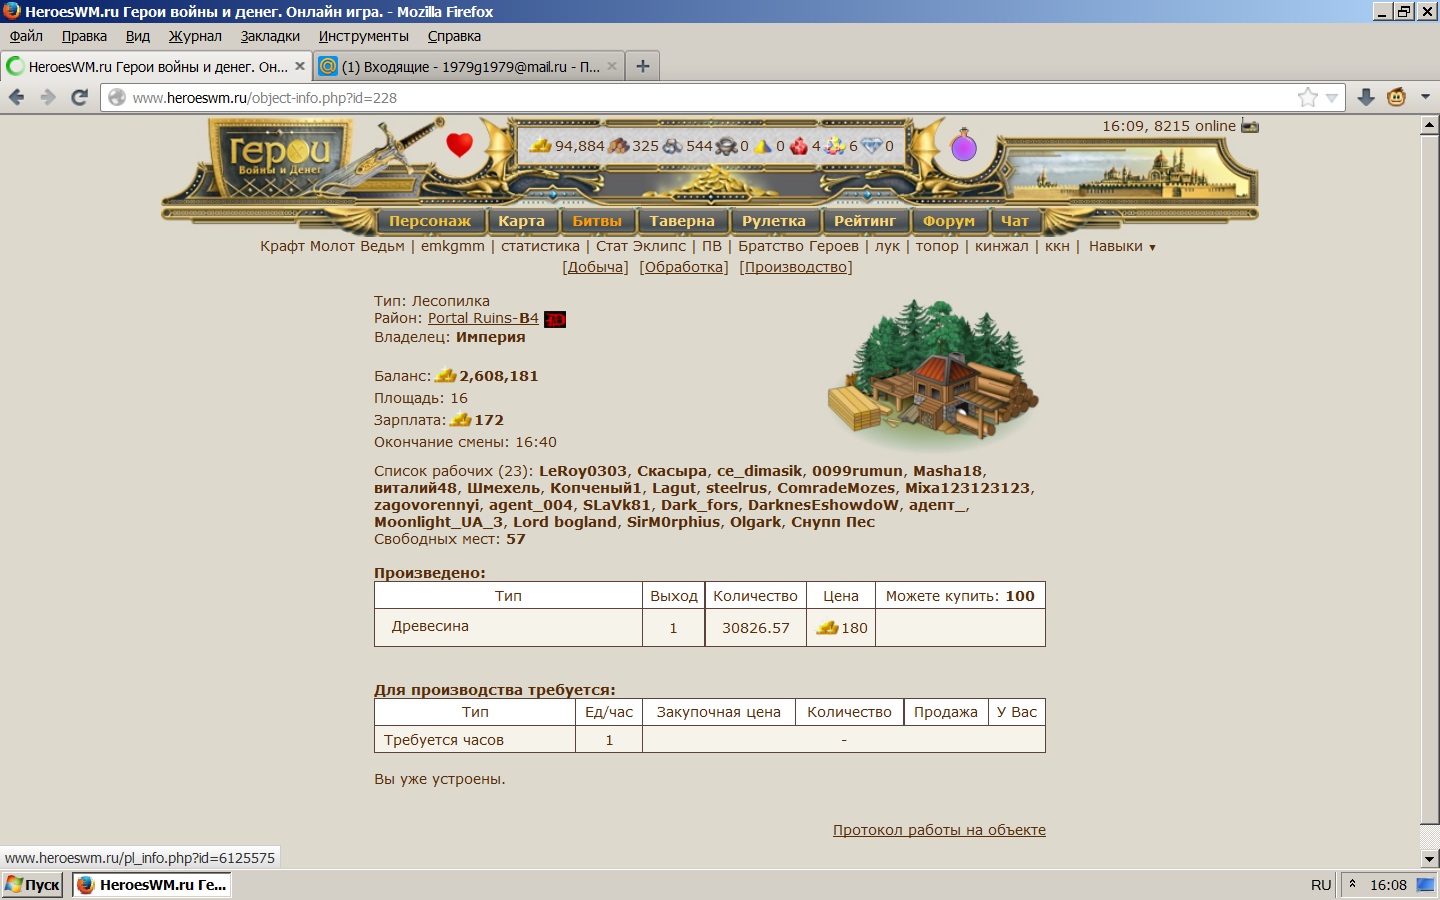Screen dimensions: 1440x900
Task: Click the red crystal resource icon
Action: click(799, 146)
